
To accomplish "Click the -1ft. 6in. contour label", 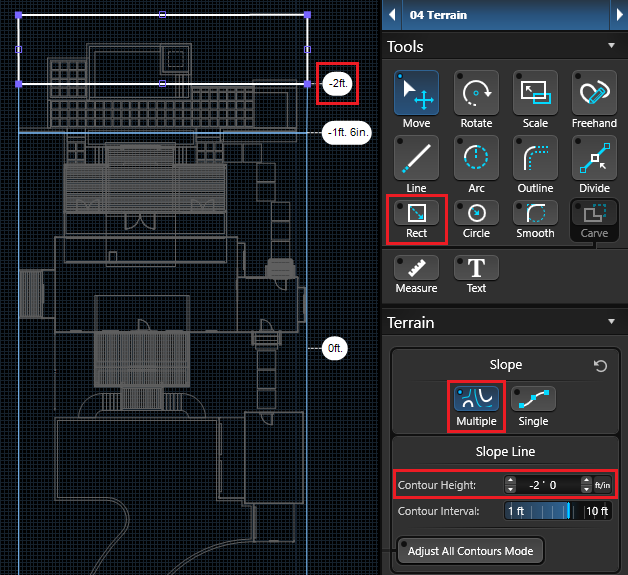I will (347, 133).
